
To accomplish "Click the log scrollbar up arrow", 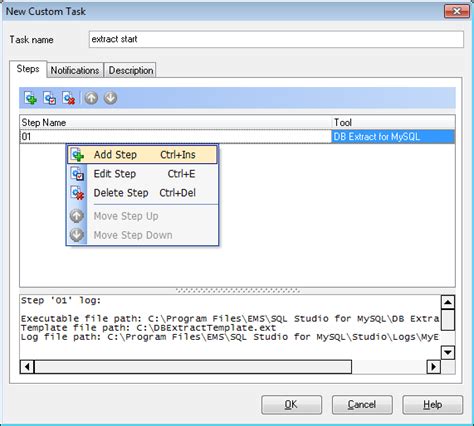I will [448, 302].
